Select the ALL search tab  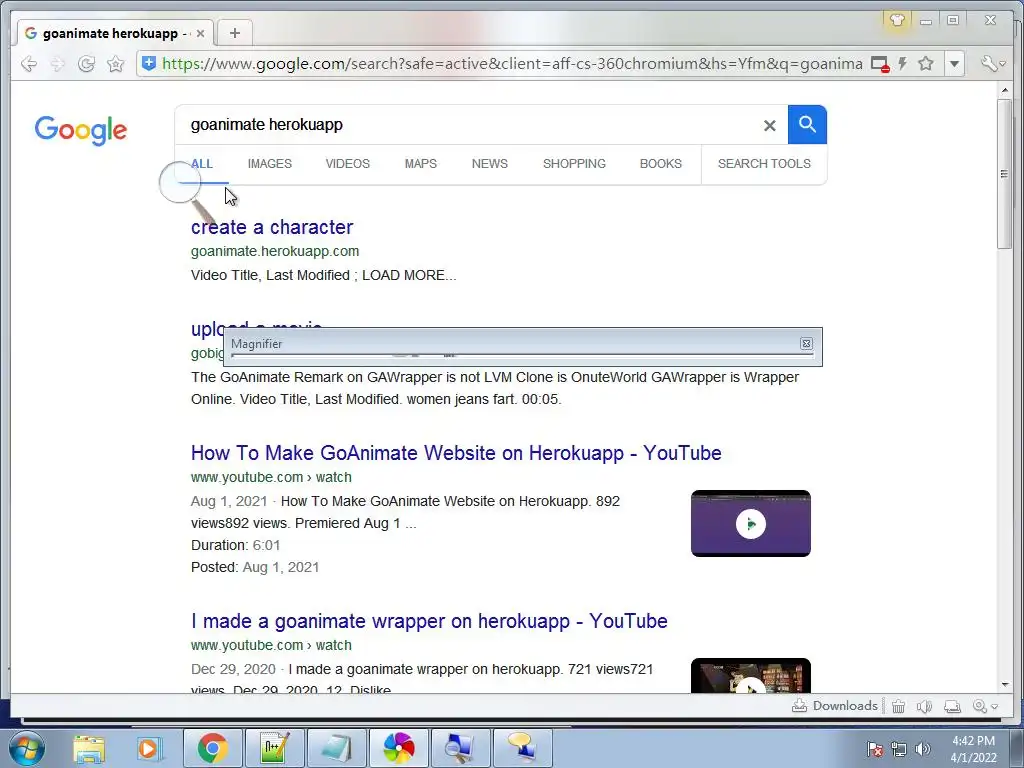point(202,164)
